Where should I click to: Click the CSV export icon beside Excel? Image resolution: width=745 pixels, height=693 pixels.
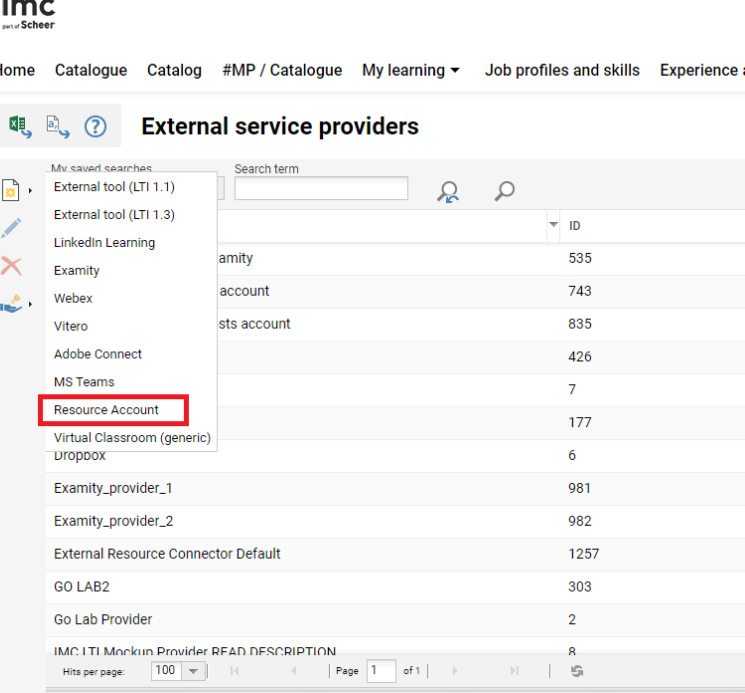(57, 126)
